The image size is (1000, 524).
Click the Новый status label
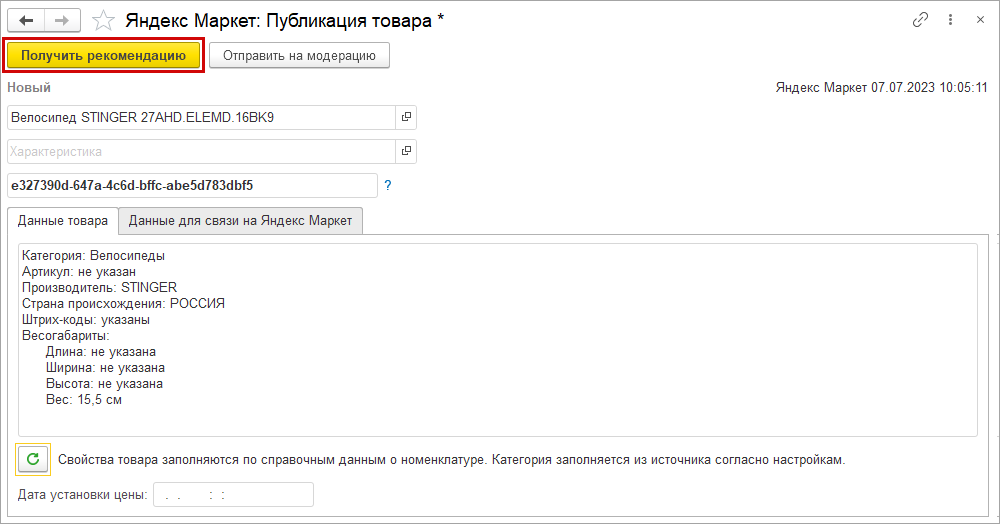(29, 88)
